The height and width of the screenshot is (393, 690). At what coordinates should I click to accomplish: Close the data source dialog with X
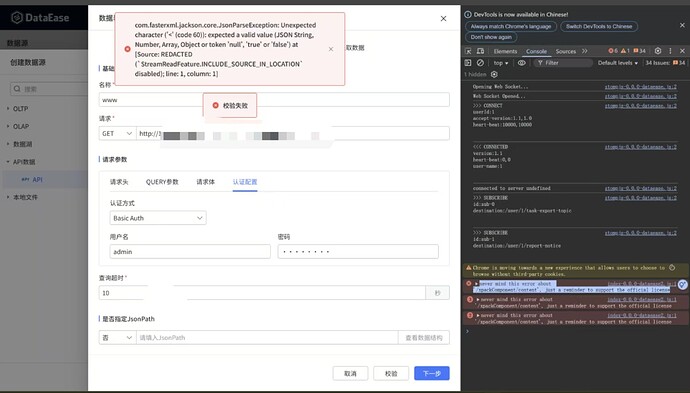click(444, 18)
